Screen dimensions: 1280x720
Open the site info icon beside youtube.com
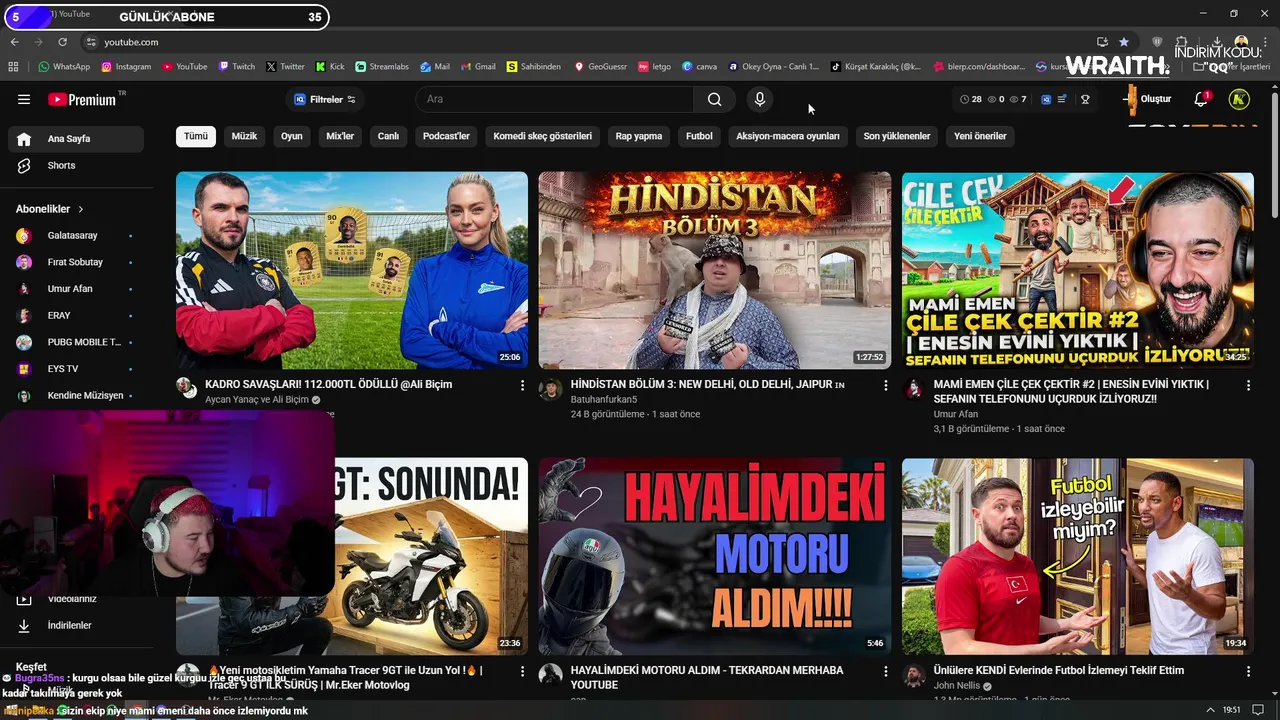pyautogui.click(x=91, y=42)
